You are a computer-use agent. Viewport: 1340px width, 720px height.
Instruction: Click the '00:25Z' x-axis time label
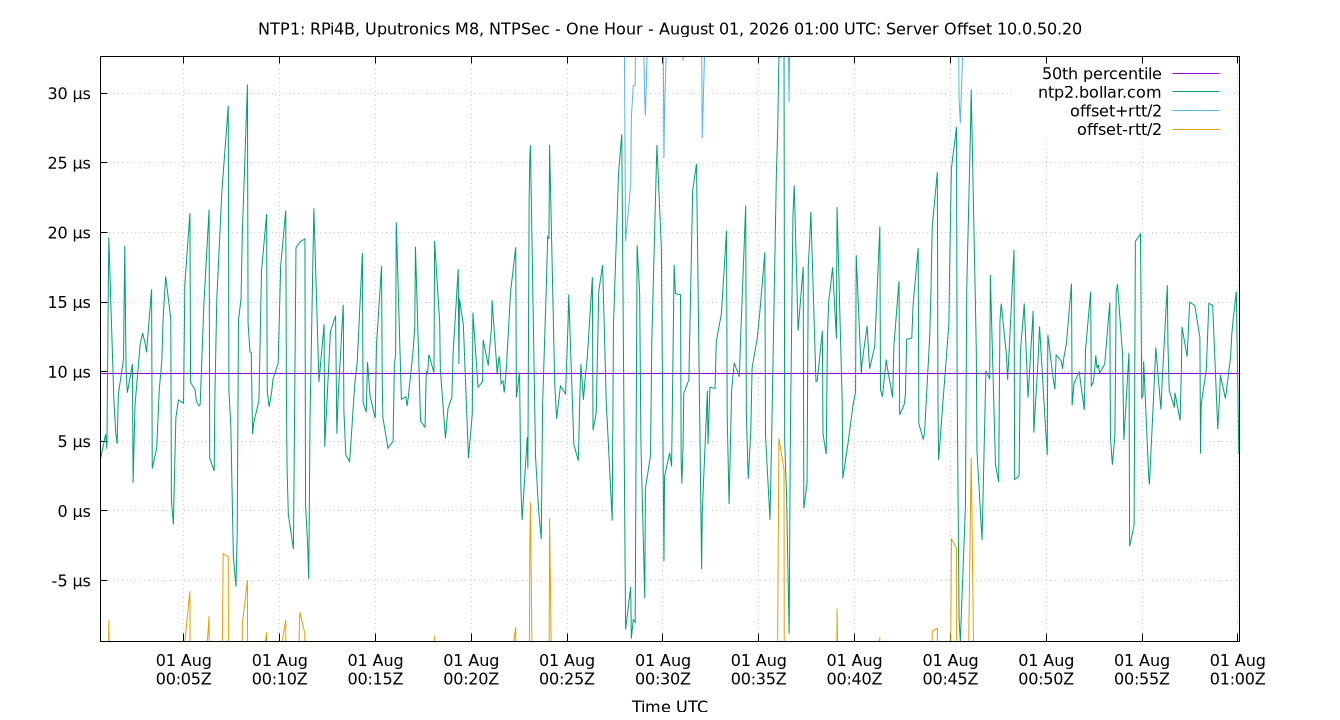point(567,679)
